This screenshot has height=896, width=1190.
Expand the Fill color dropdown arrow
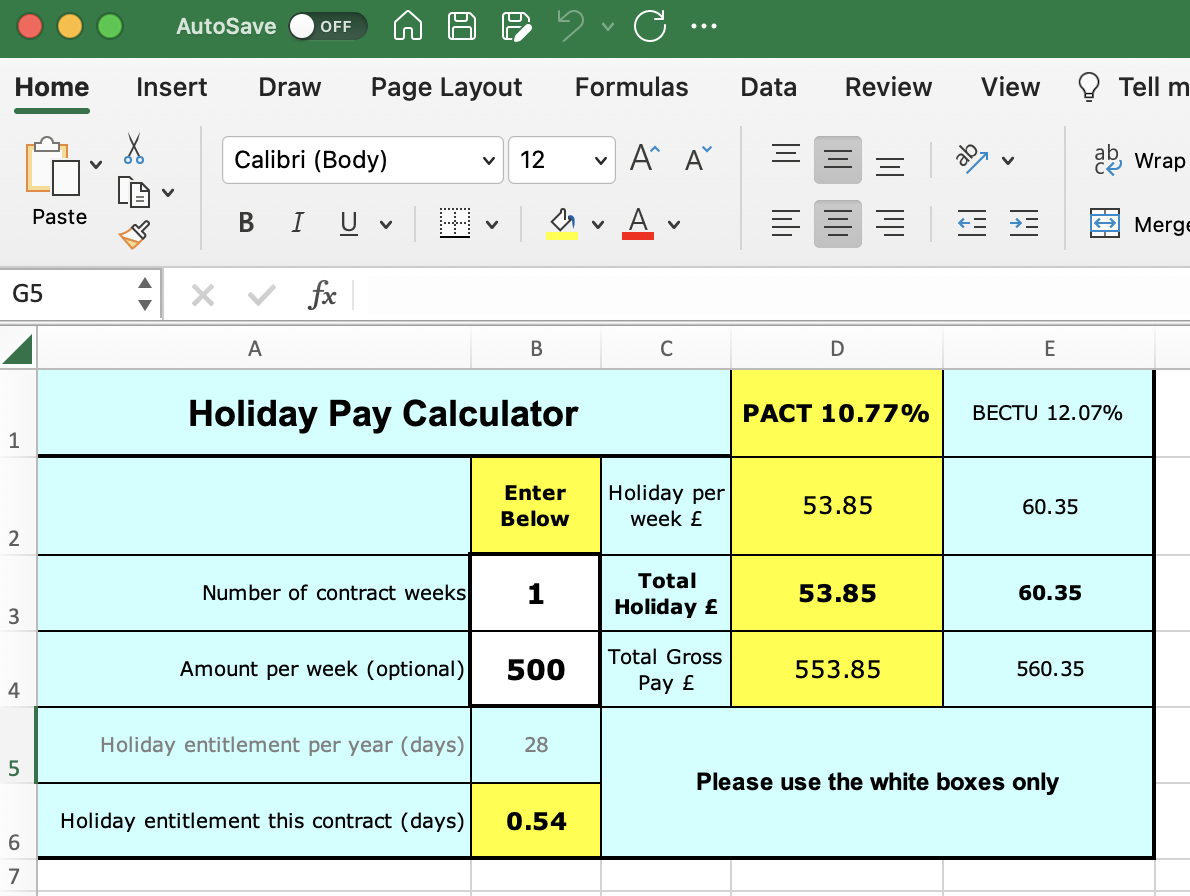coord(598,225)
